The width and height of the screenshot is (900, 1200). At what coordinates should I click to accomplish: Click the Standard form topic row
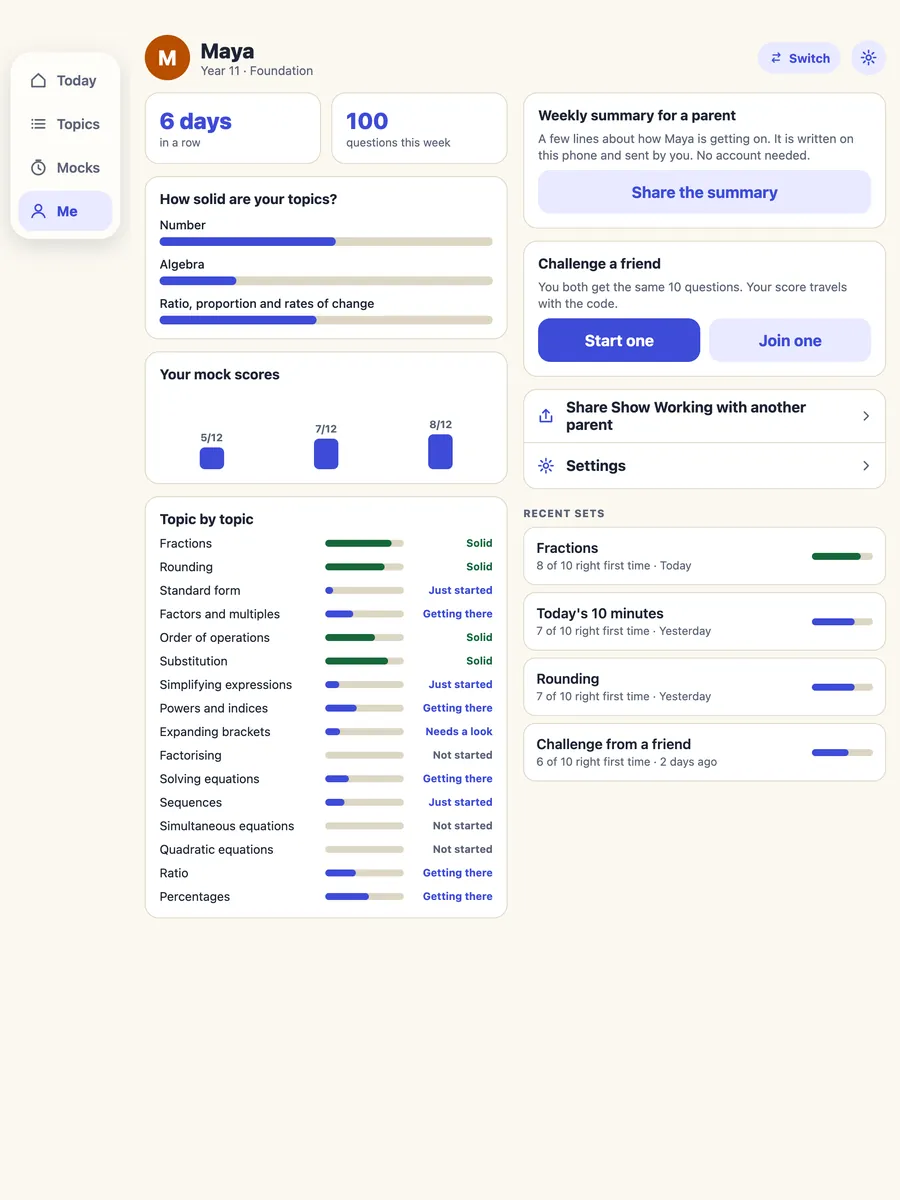tap(326, 591)
